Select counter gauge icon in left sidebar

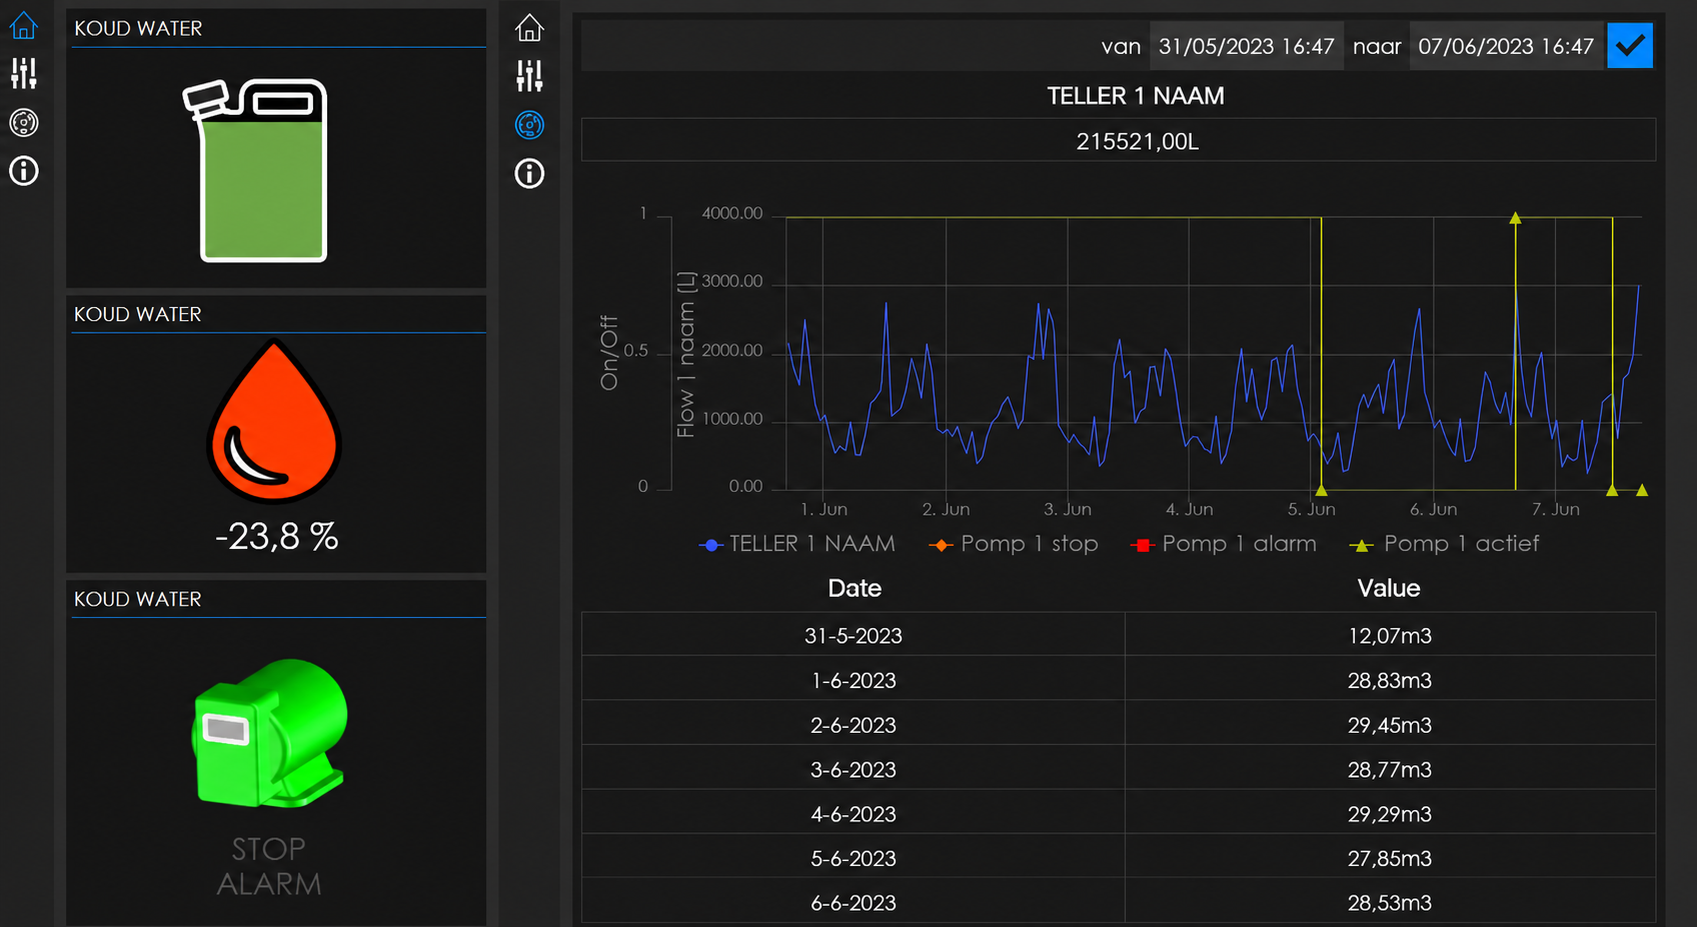24,122
